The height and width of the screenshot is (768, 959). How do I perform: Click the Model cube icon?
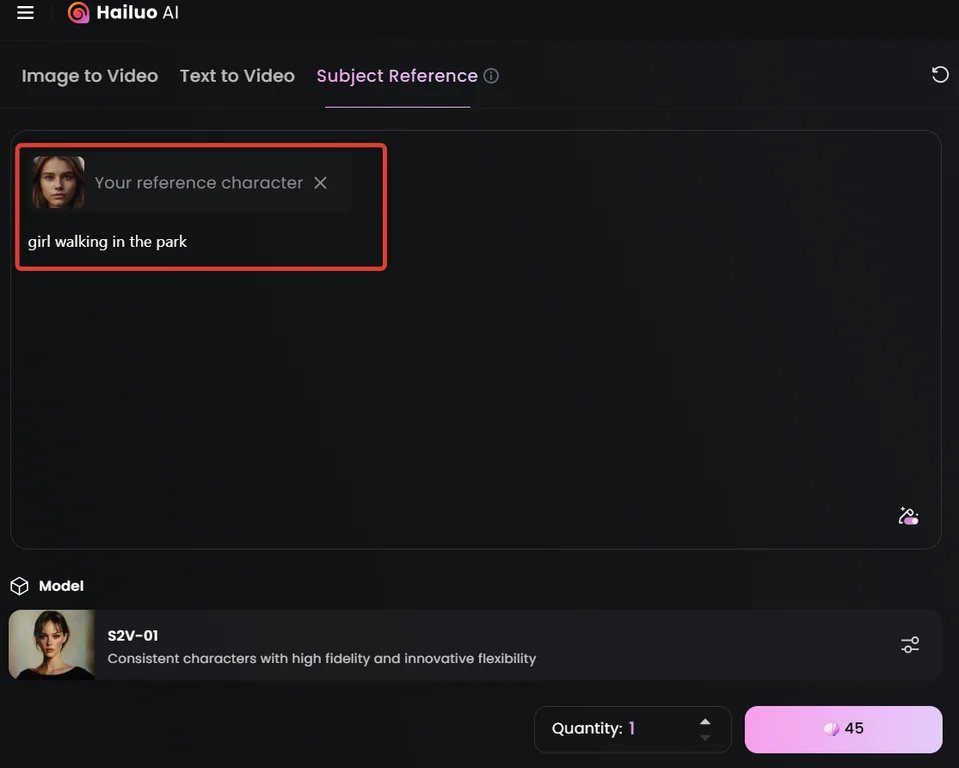tap(19, 586)
